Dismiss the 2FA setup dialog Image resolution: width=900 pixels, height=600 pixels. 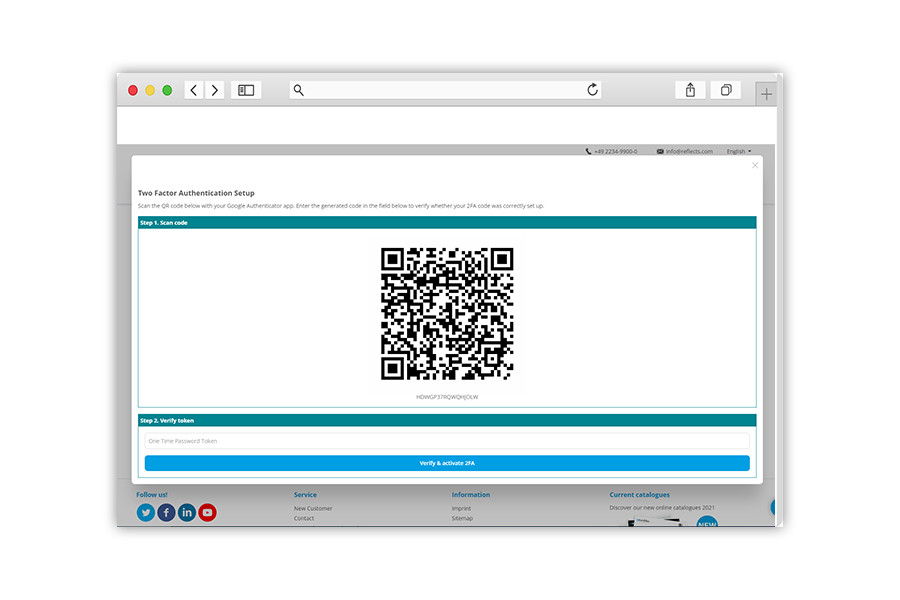755,165
